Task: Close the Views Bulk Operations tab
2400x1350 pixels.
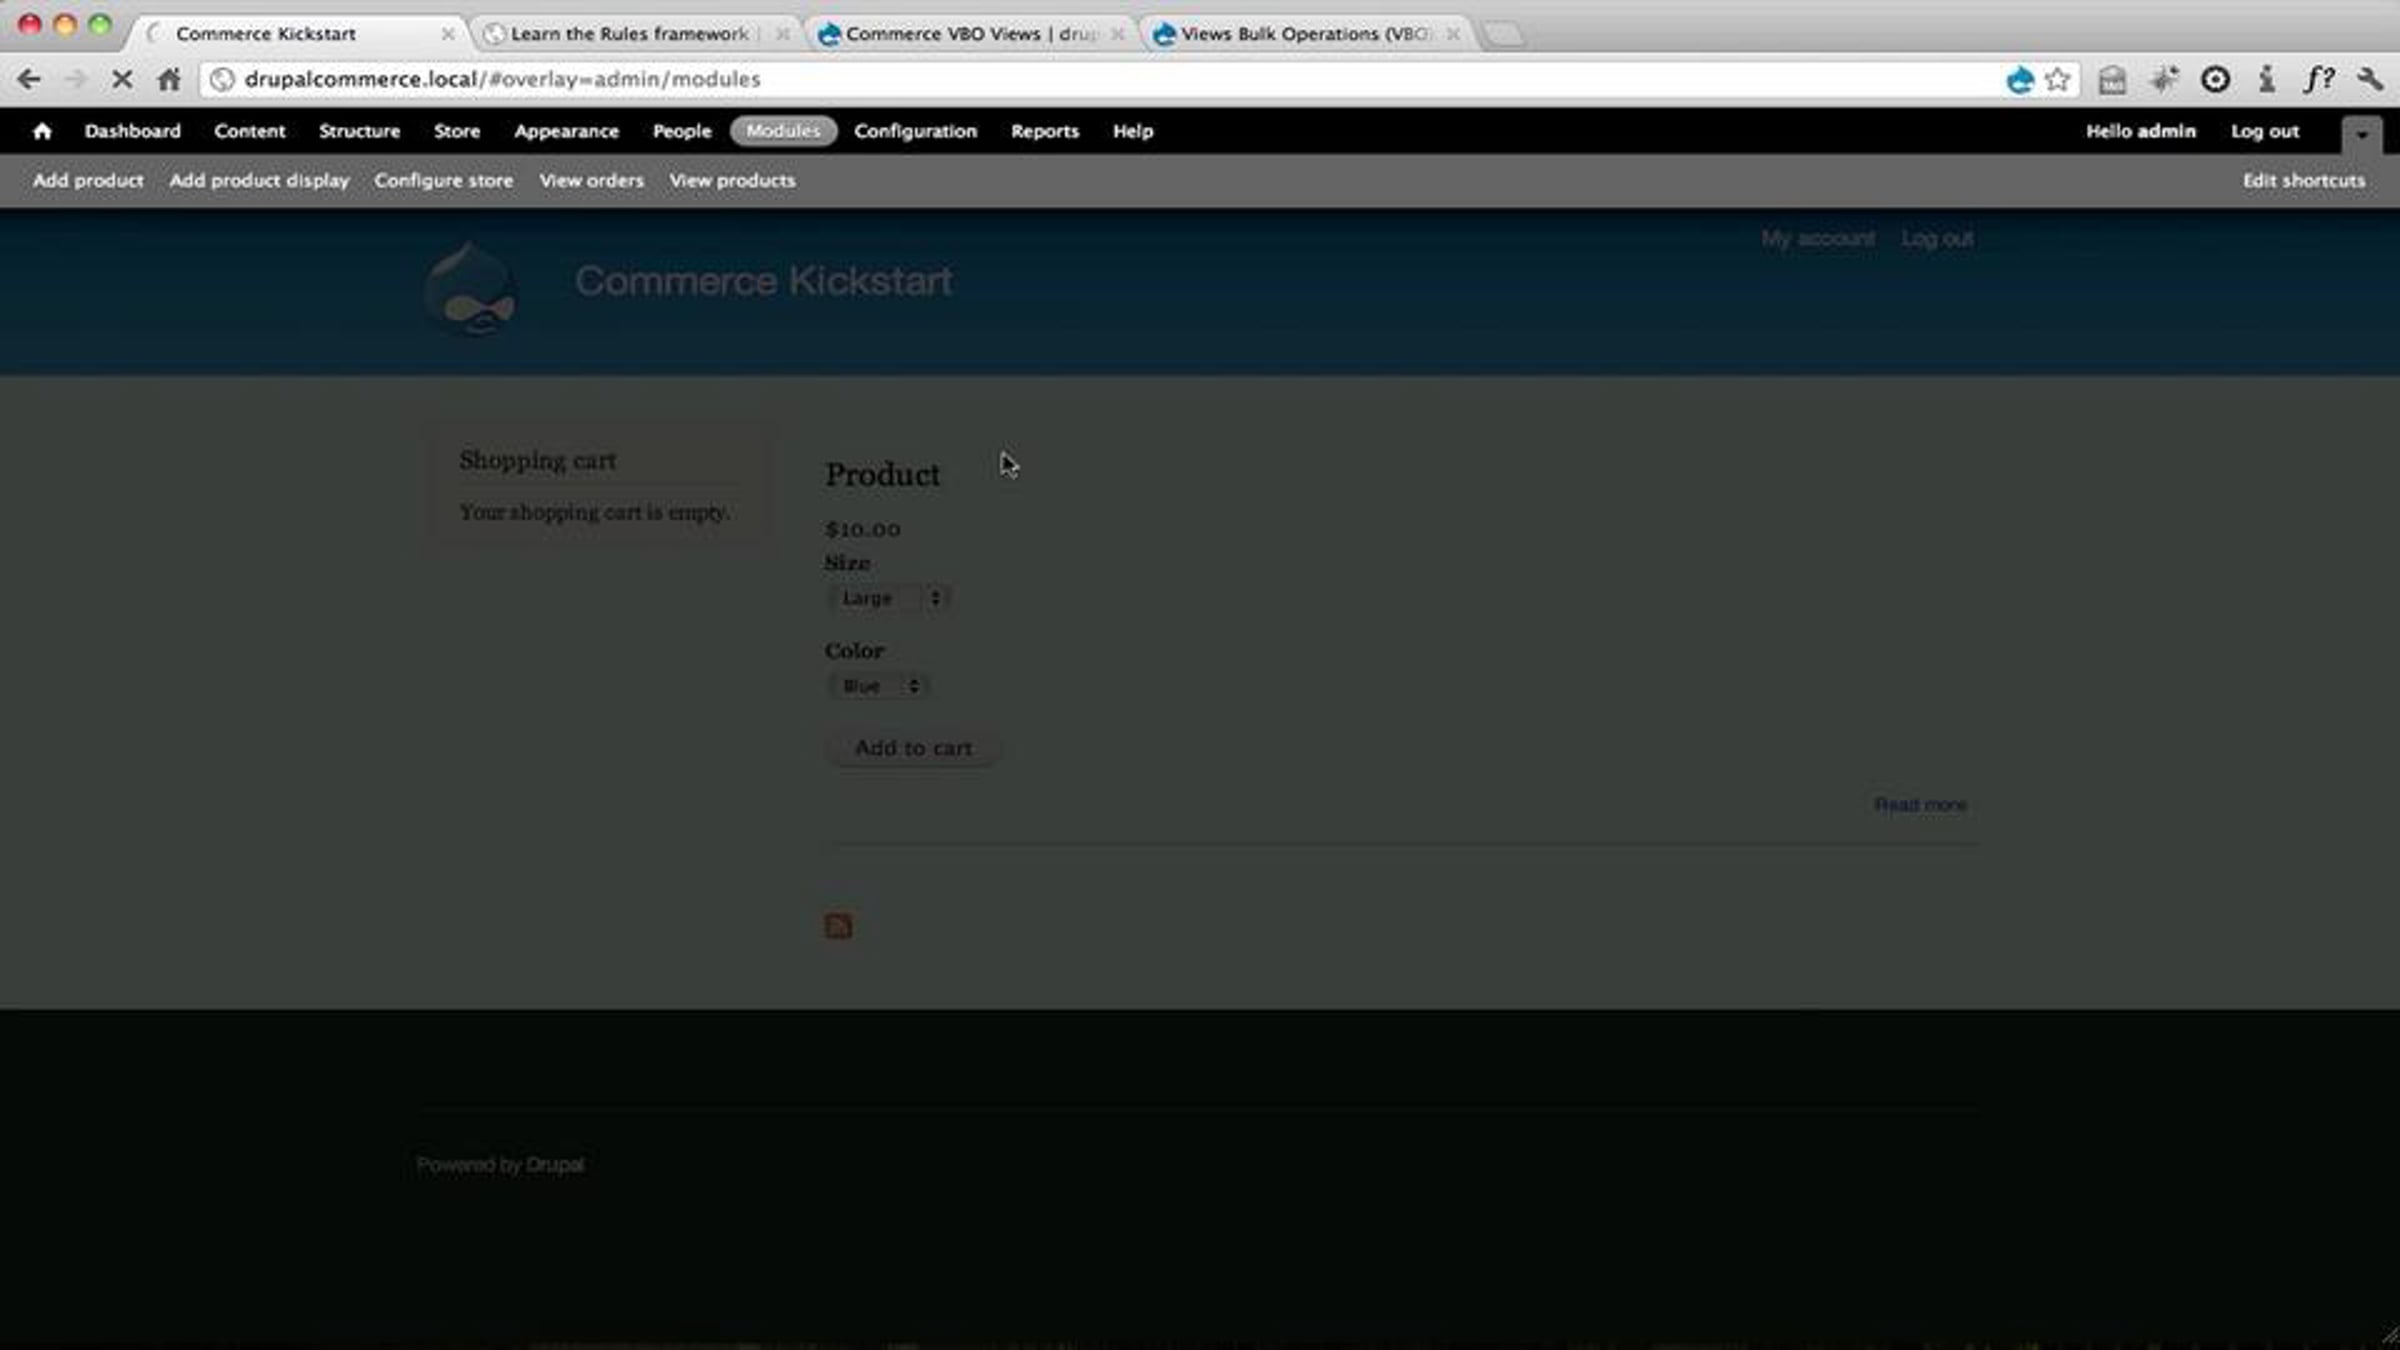Action: click(1452, 34)
